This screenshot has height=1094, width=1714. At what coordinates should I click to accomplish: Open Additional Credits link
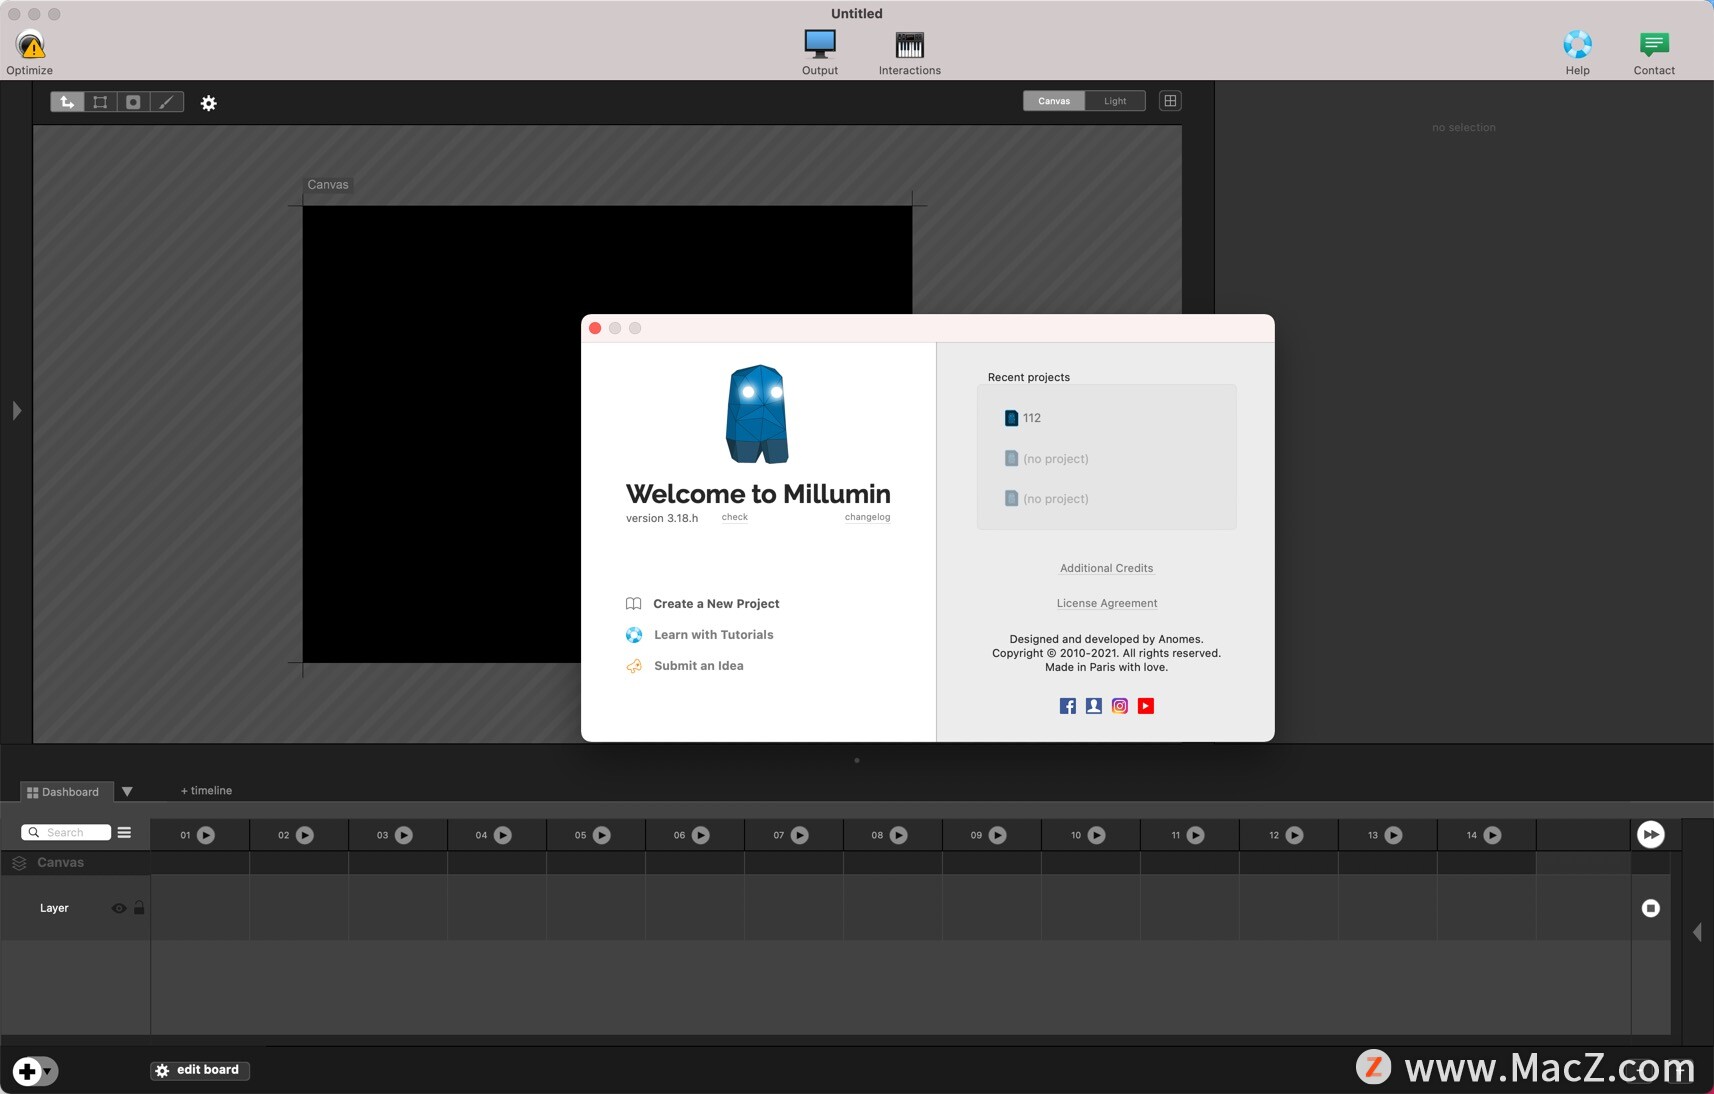point(1106,568)
